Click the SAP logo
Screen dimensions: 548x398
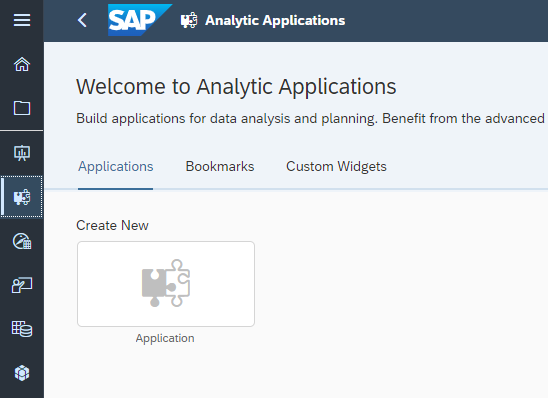140,20
